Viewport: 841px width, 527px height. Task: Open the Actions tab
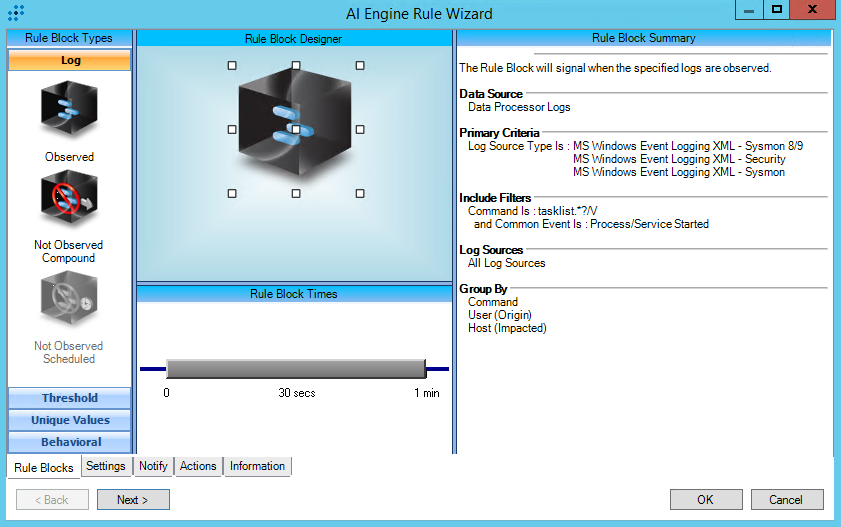pos(198,466)
